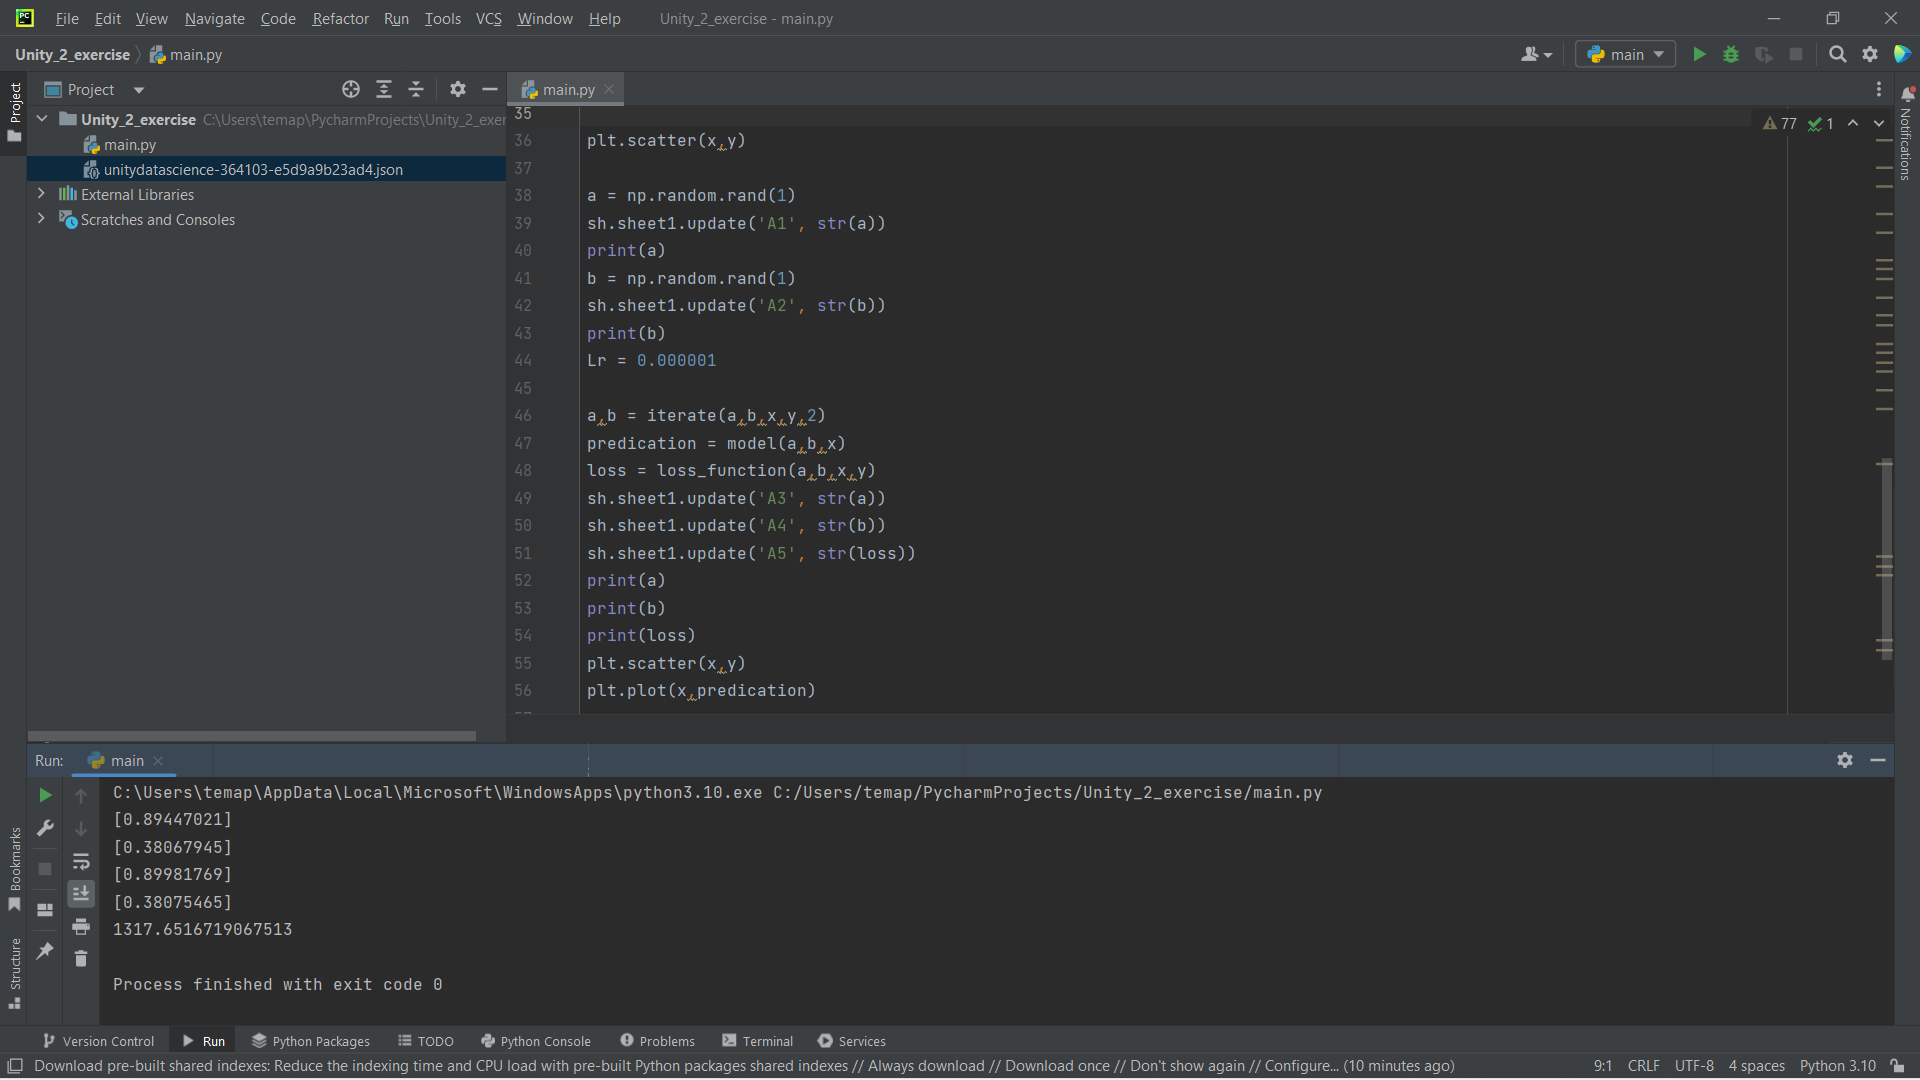Open Project view dropdown arrow

pos(139,90)
